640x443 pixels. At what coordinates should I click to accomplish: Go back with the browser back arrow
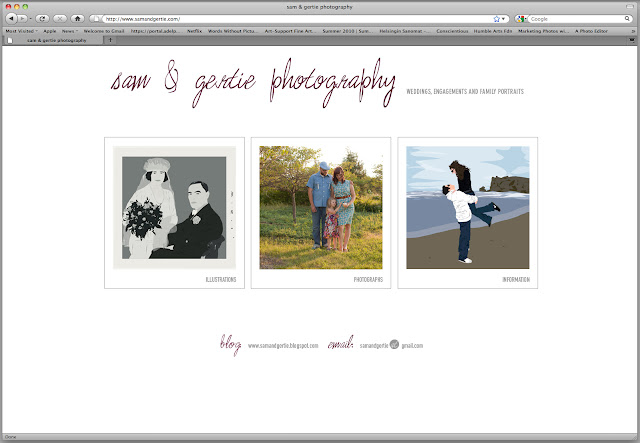click(x=11, y=18)
